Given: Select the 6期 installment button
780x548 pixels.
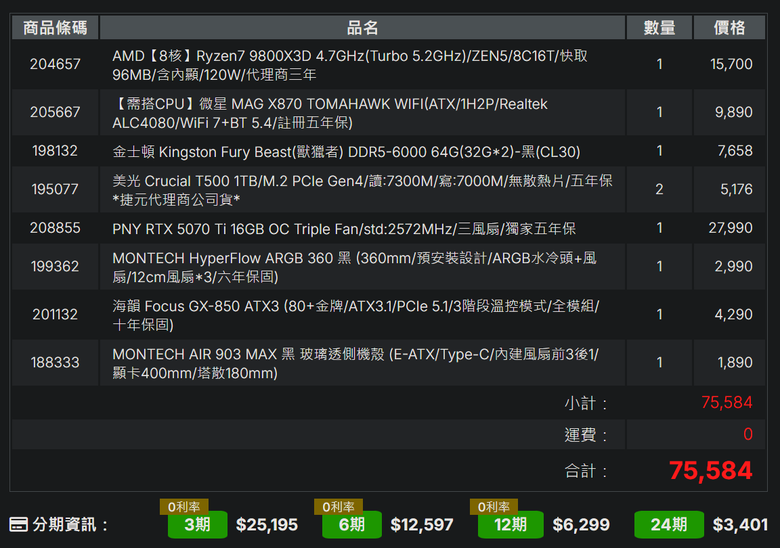Looking at the screenshot, I should pos(352,525).
